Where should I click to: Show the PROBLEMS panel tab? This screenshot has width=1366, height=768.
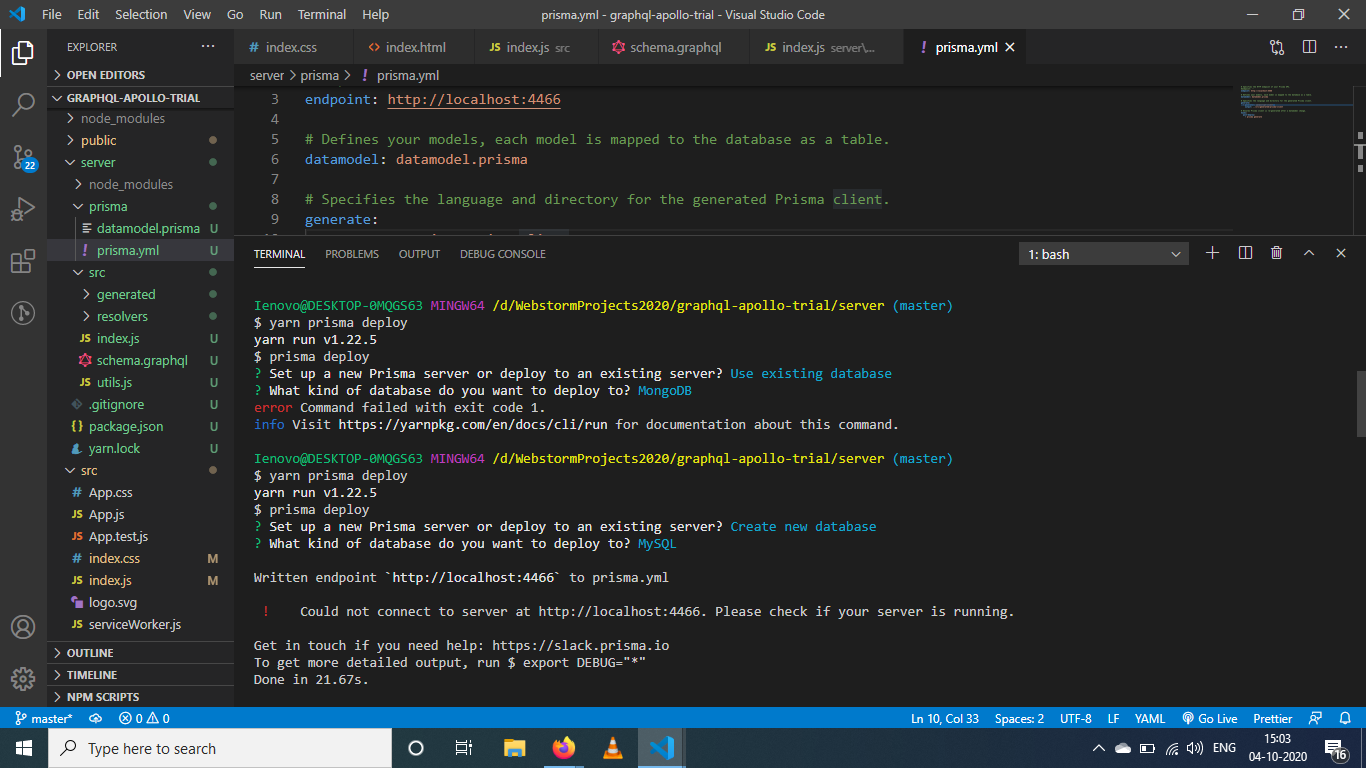(x=352, y=254)
